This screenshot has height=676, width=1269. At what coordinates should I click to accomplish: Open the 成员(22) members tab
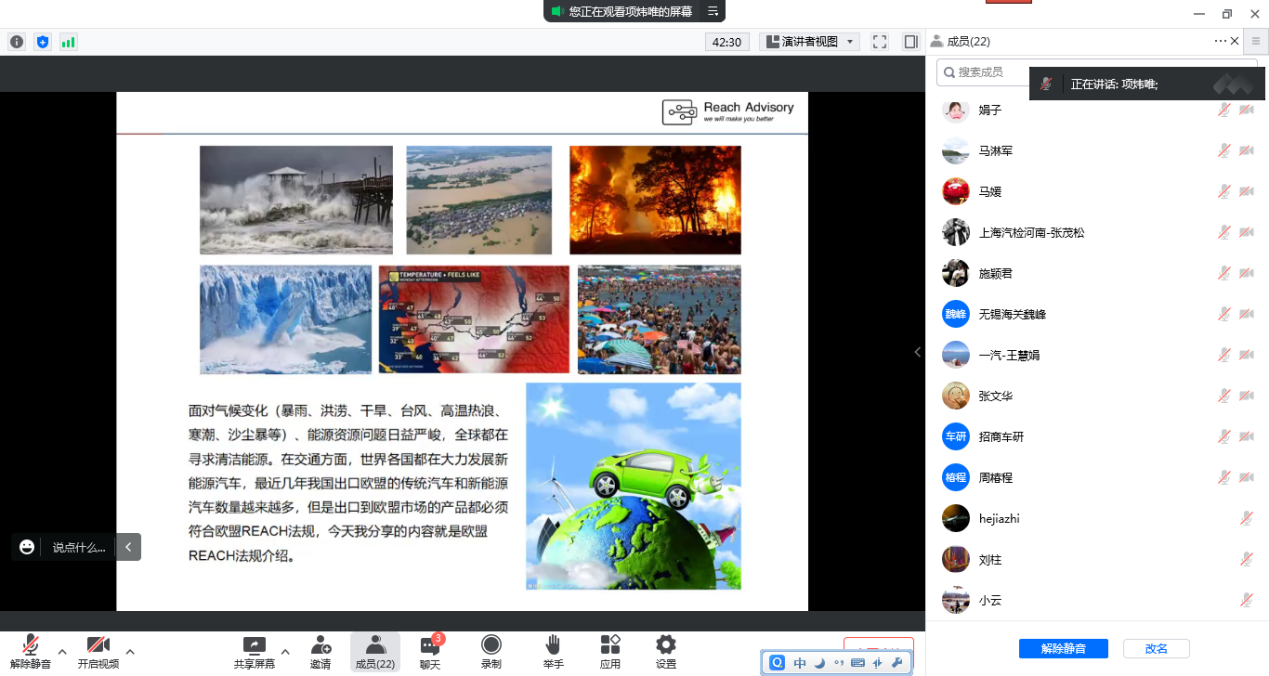click(x=375, y=651)
